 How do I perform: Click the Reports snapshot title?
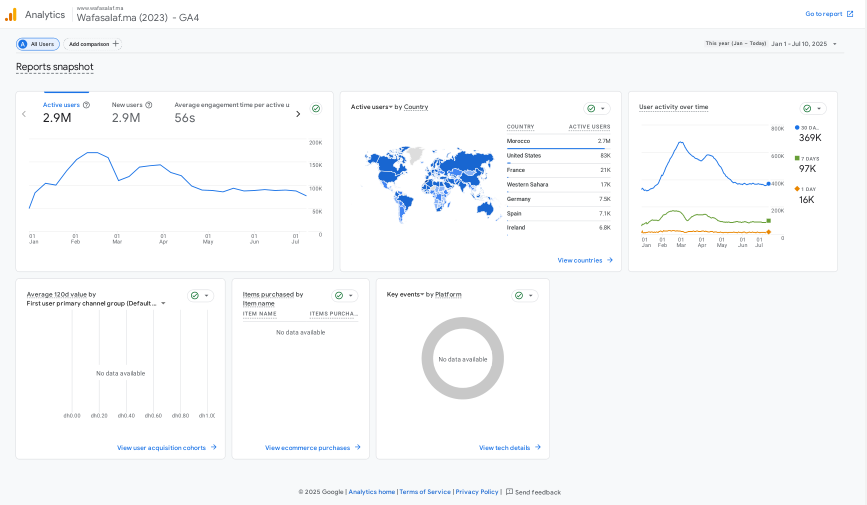(55, 67)
